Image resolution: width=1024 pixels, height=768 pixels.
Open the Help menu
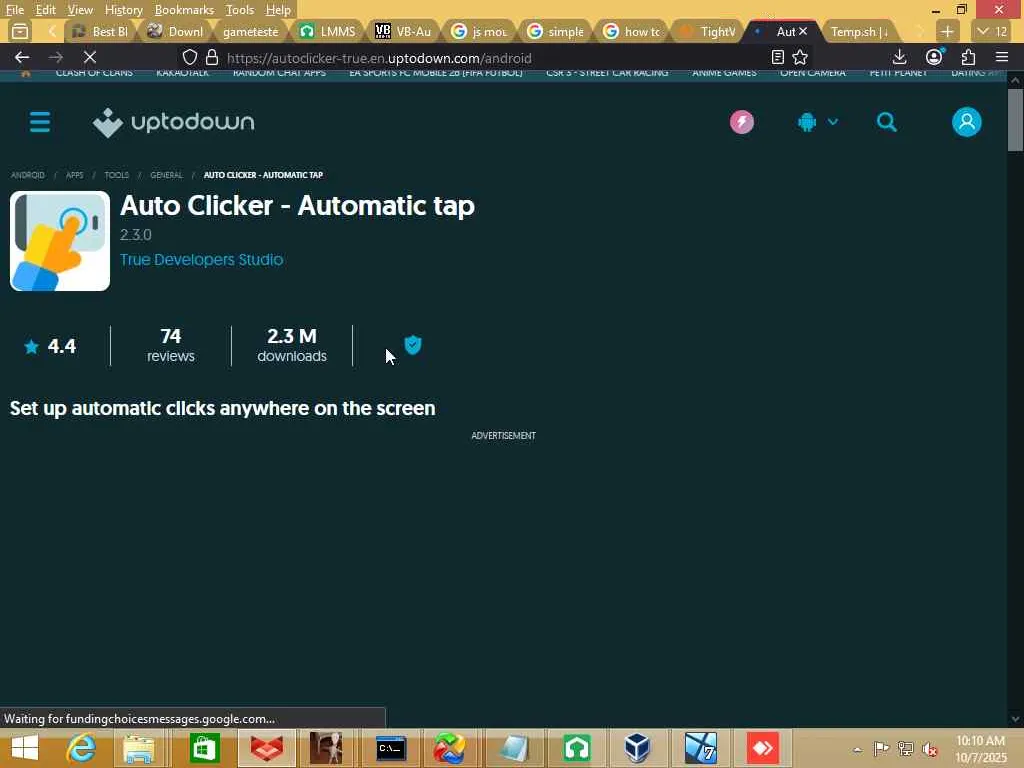pyautogui.click(x=278, y=10)
